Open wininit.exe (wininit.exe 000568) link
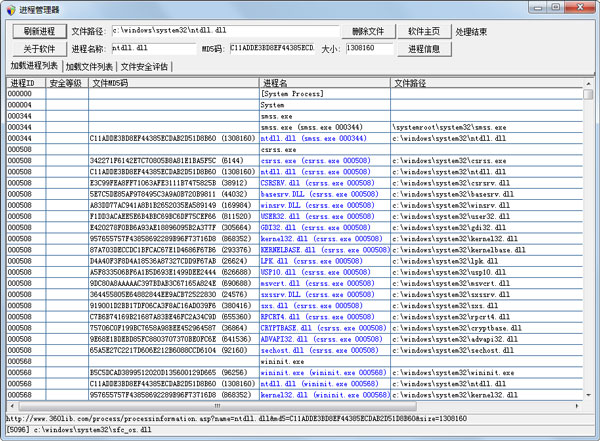 point(323,372)
